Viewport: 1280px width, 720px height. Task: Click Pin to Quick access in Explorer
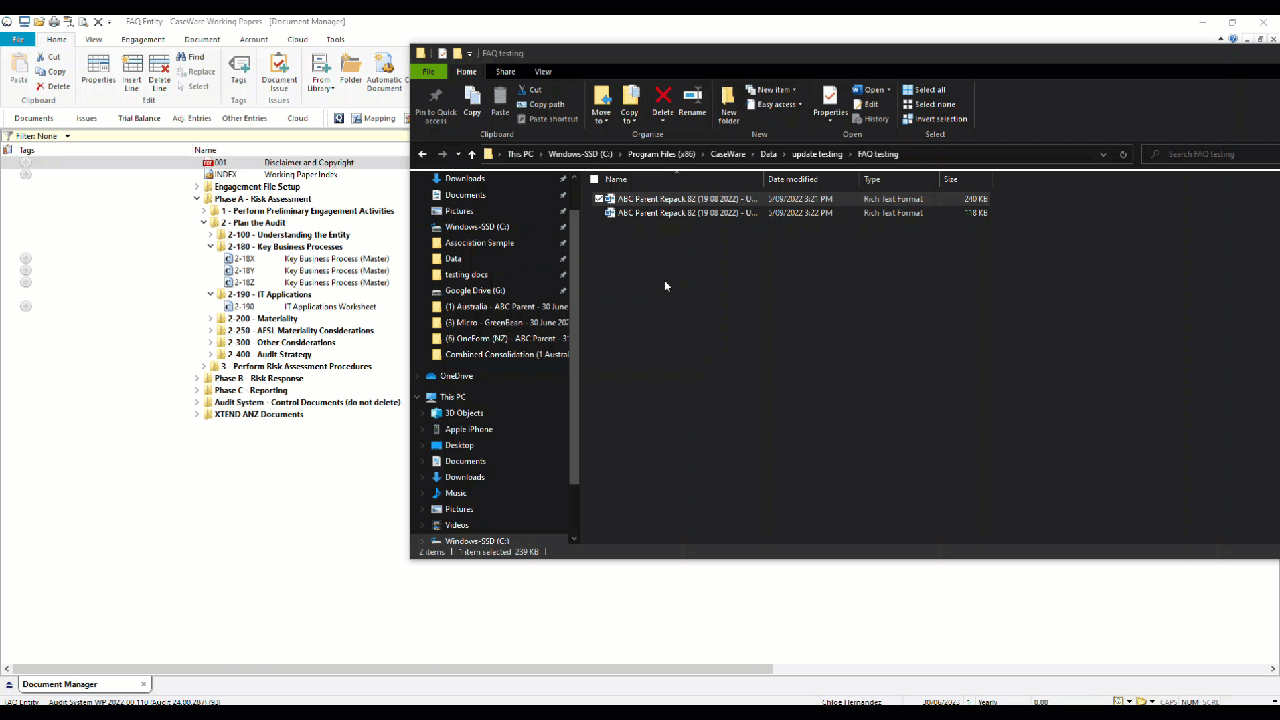point(436,104)
